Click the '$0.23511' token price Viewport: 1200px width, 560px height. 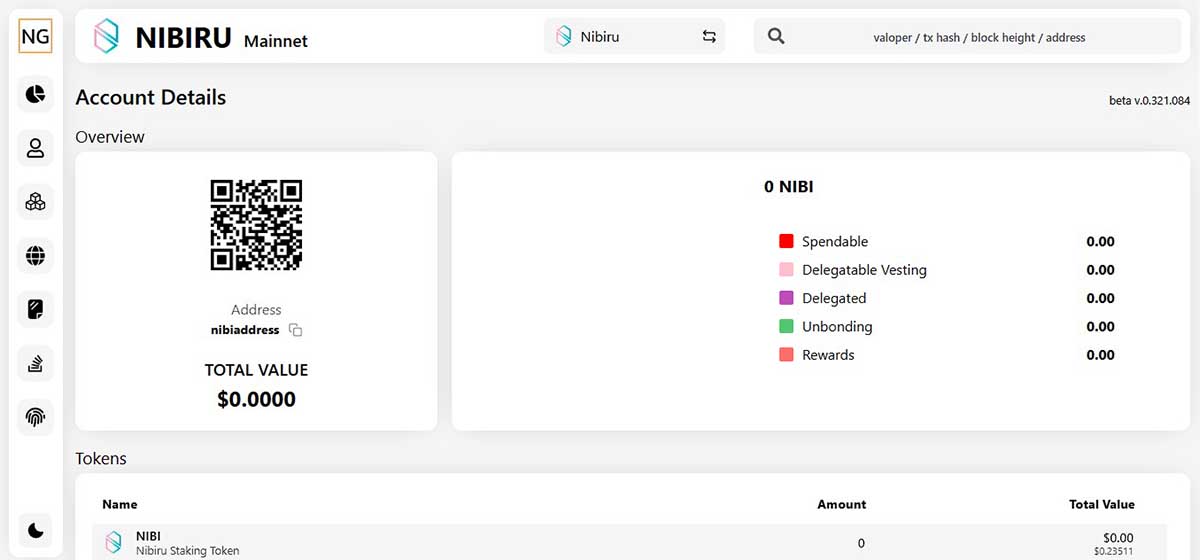(1116, 551)
